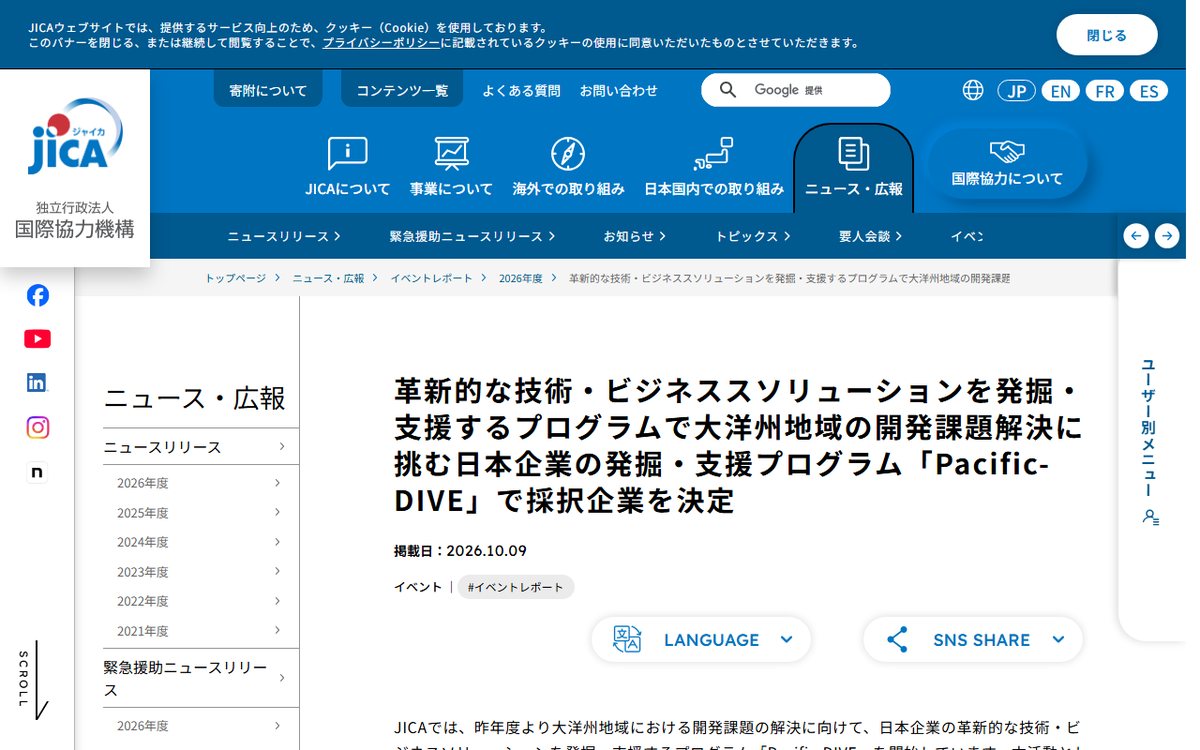Go to トップページ breadcrumb
The image size is (1200, 750).
point(236,278)
